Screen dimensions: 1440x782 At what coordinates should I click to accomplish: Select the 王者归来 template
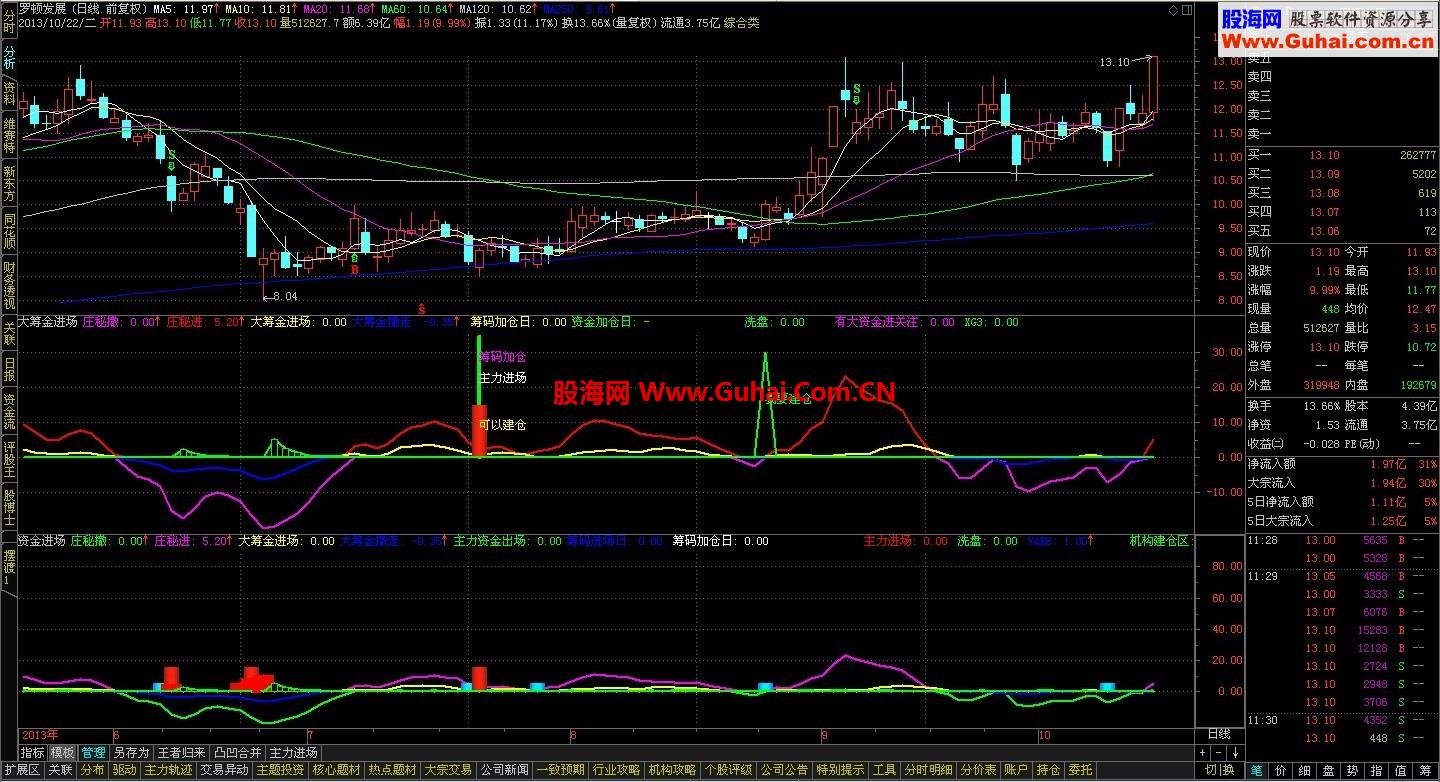(182, 752)
